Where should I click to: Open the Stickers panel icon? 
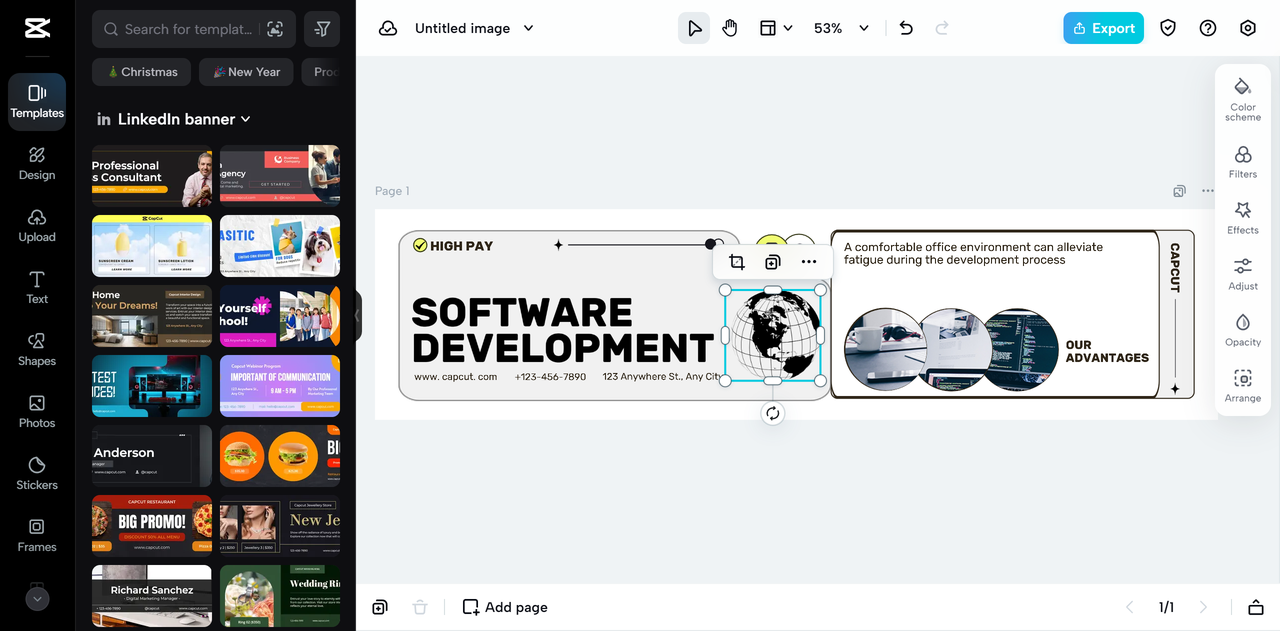(37, 474)
